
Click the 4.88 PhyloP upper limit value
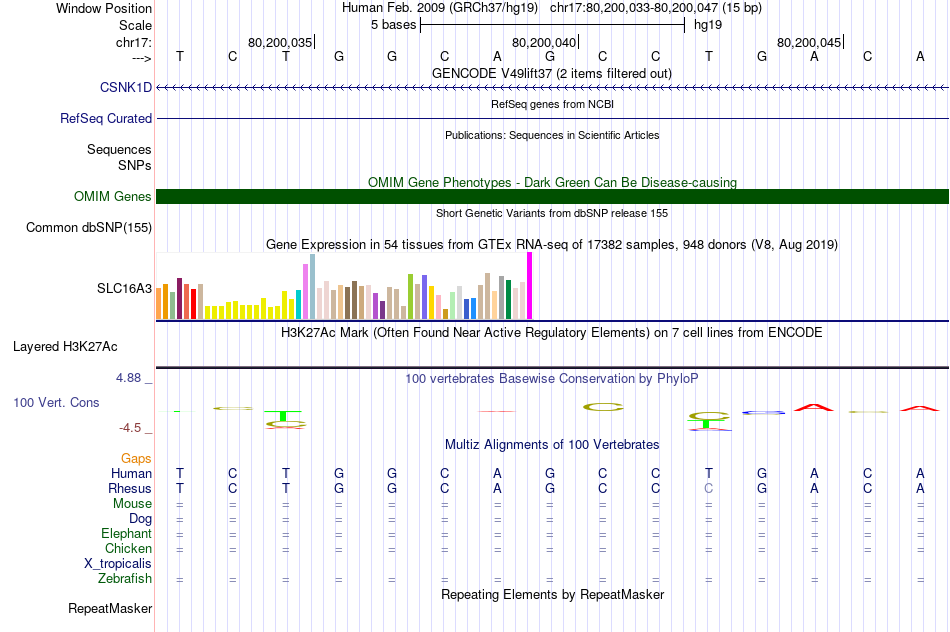(128, 378)
